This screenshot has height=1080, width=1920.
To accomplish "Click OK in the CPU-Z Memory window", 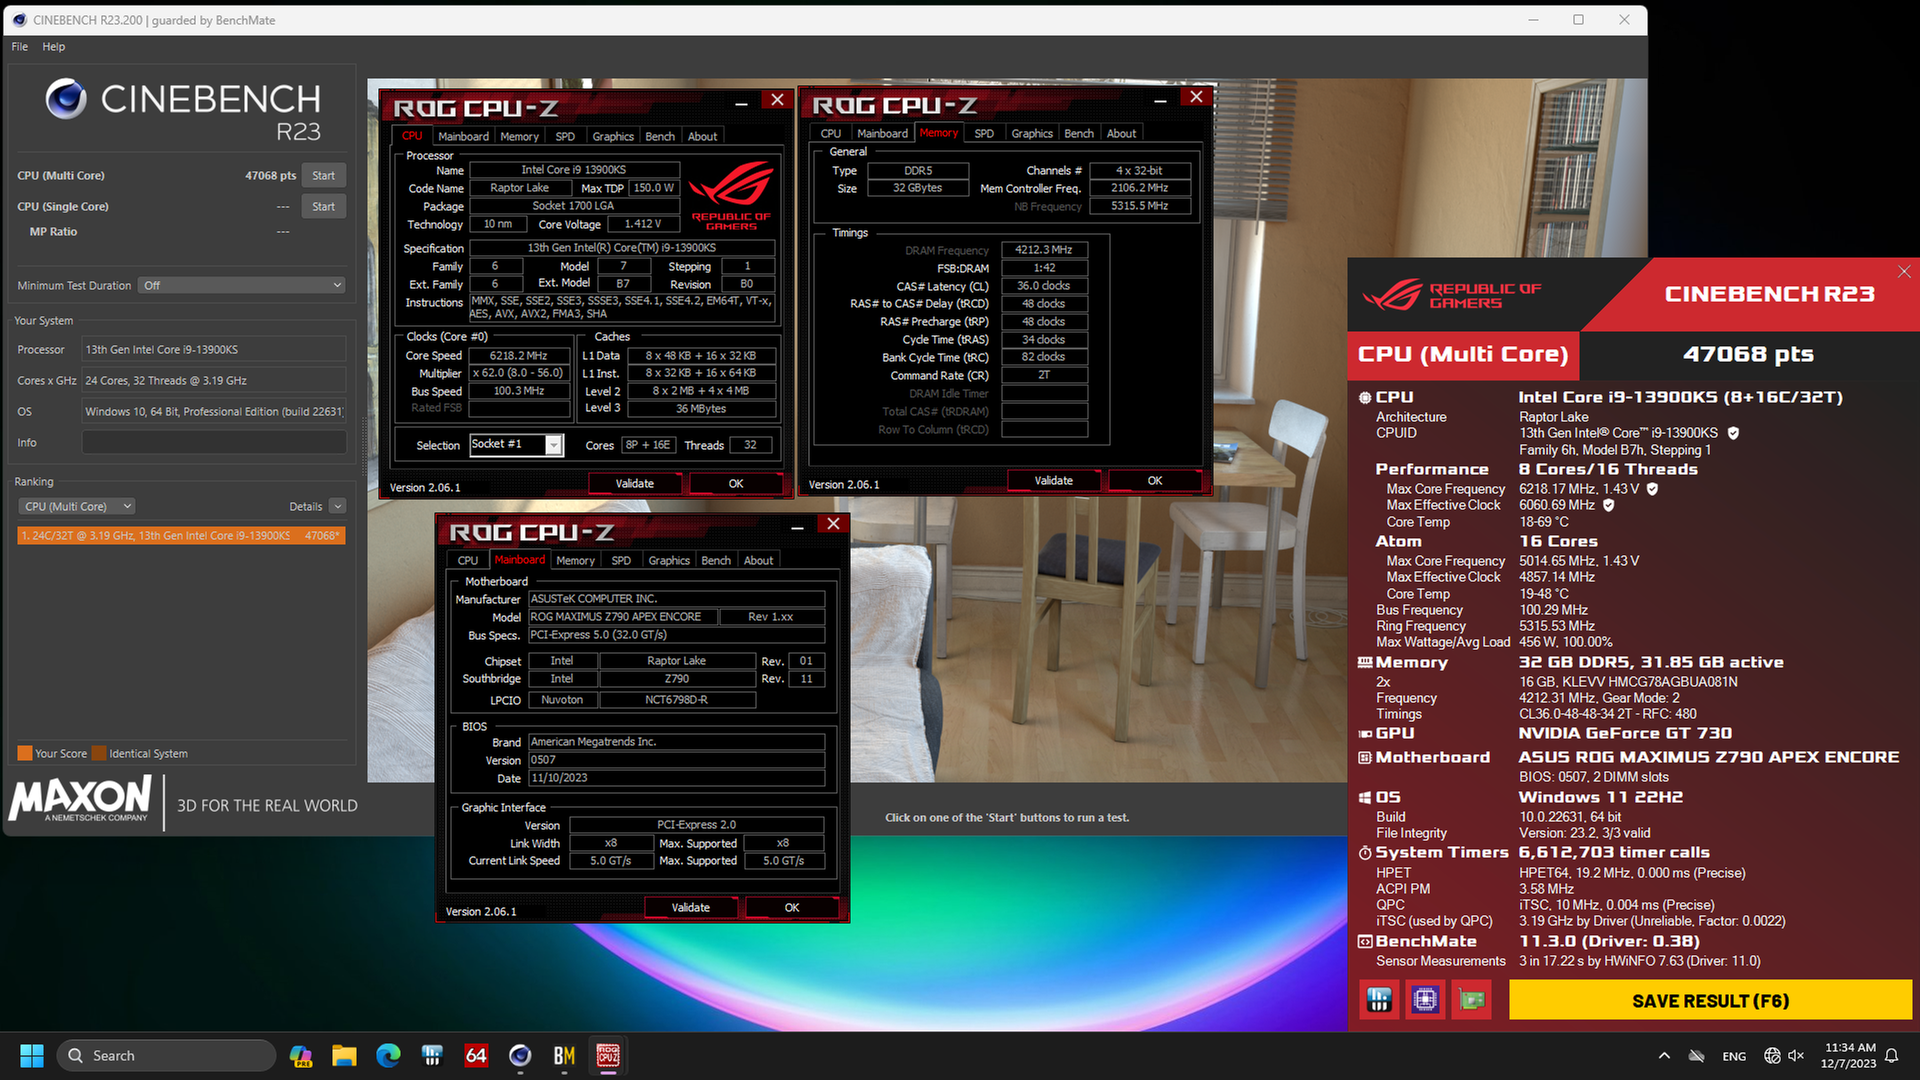I will (x=1155, y=480).
